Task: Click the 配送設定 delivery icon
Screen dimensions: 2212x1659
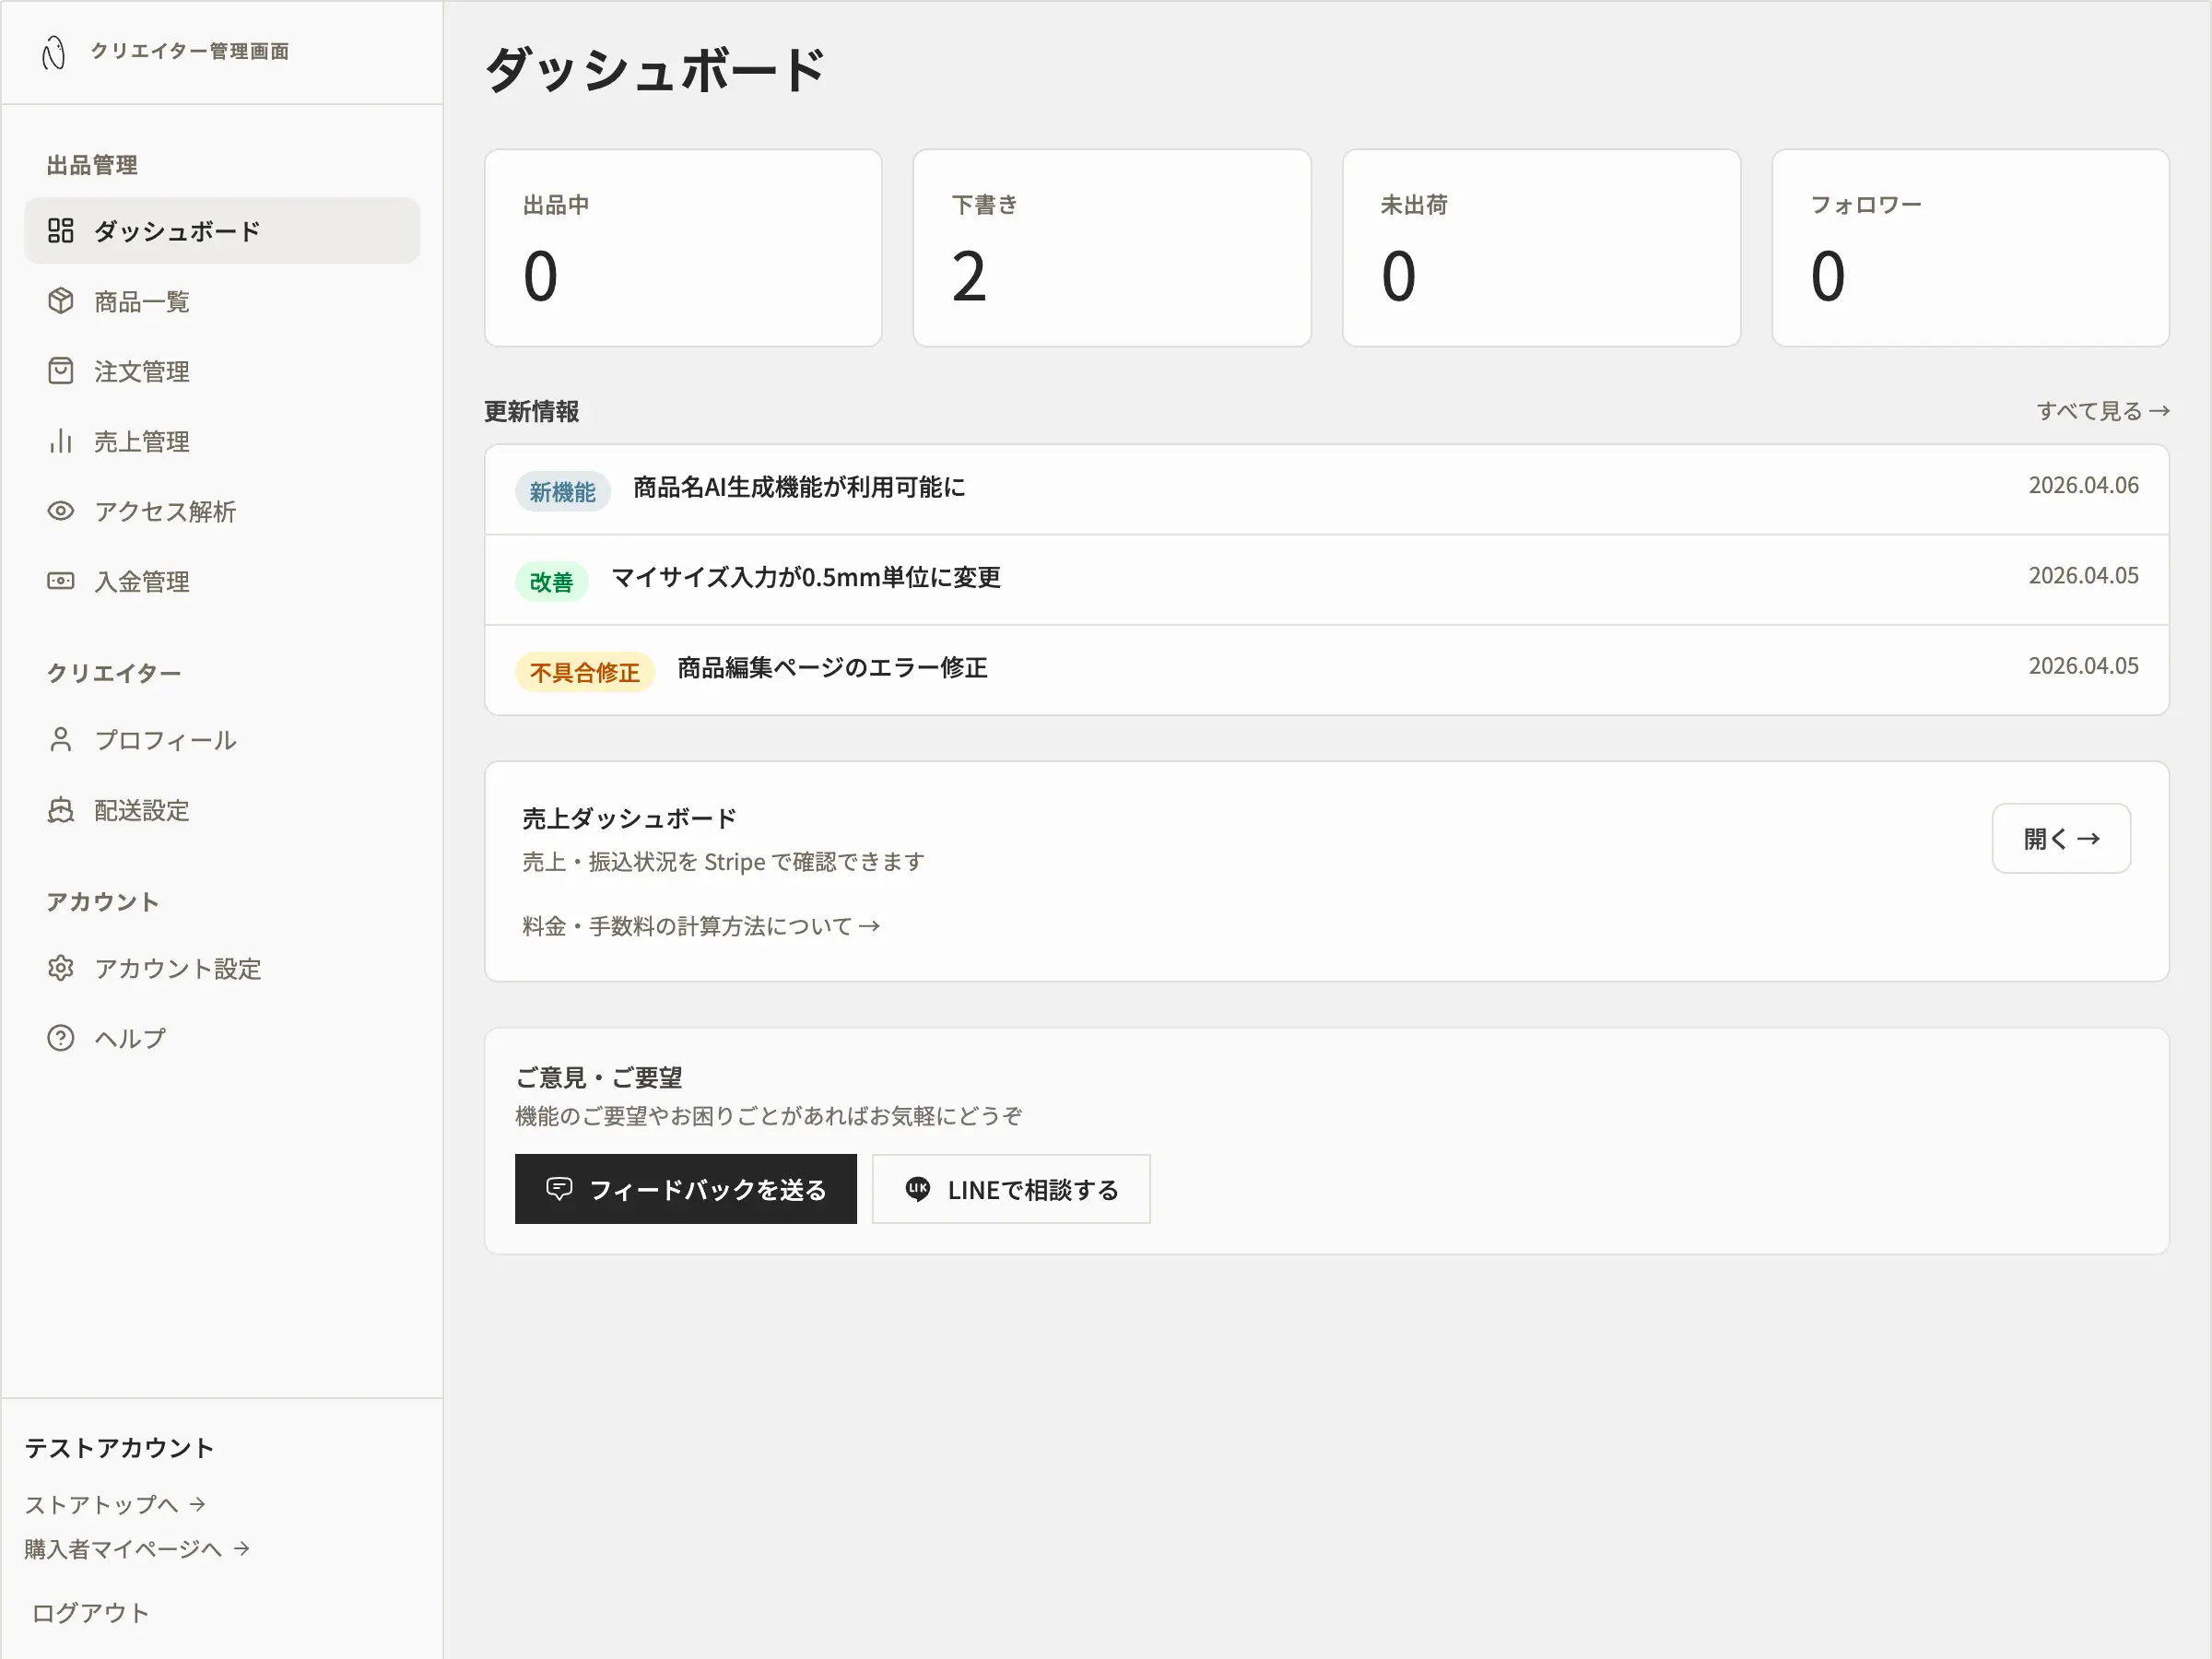Action: (x=61, y=809)
